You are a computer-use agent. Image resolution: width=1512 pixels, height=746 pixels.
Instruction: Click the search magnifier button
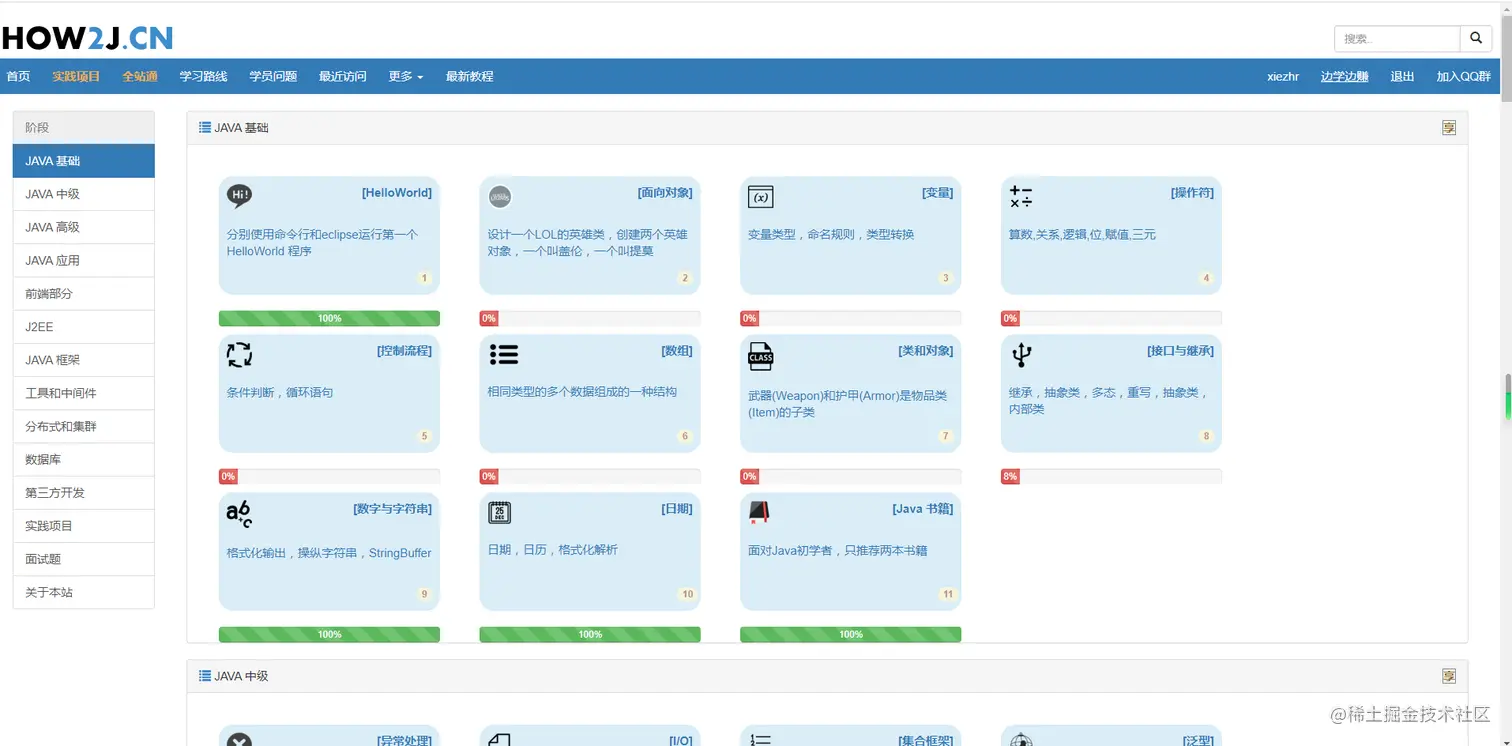click(1476, 39)
